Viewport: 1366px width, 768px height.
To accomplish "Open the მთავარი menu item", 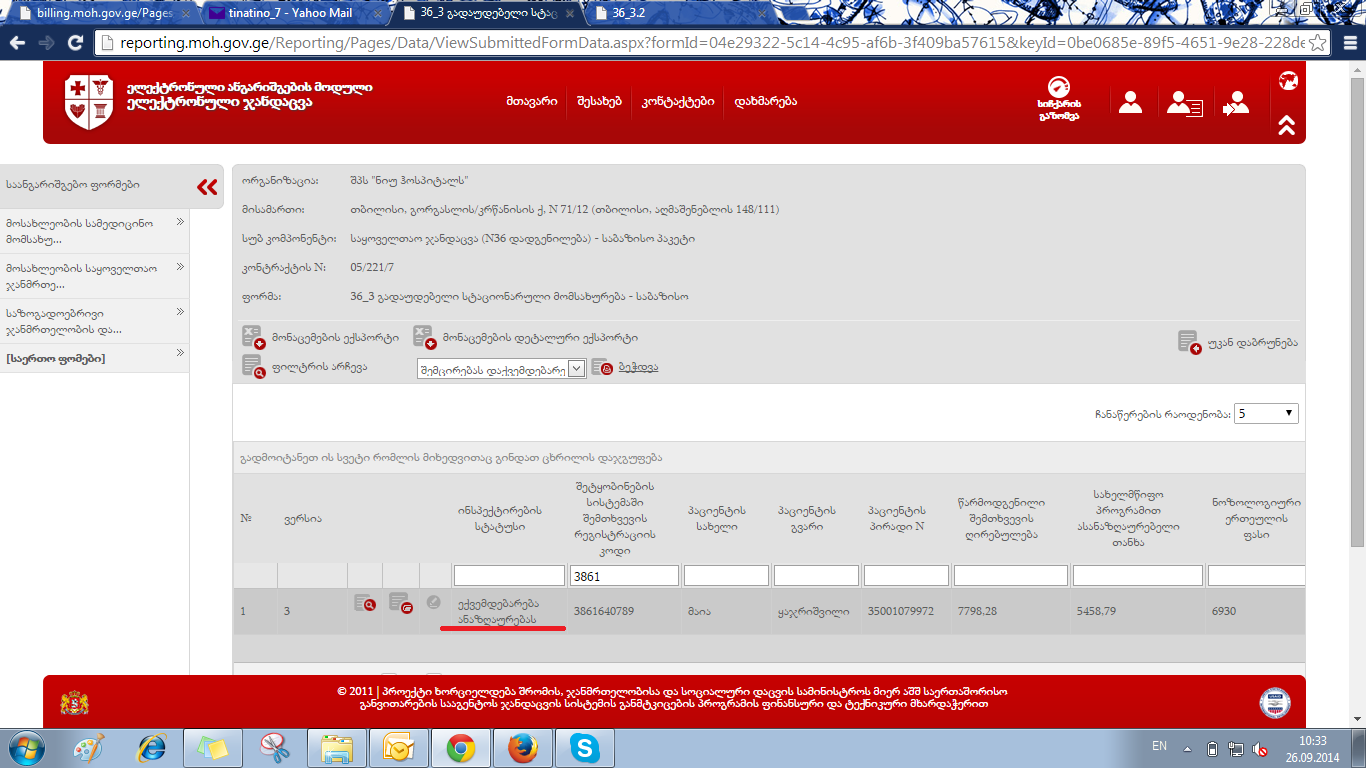I will pos(531,101).
